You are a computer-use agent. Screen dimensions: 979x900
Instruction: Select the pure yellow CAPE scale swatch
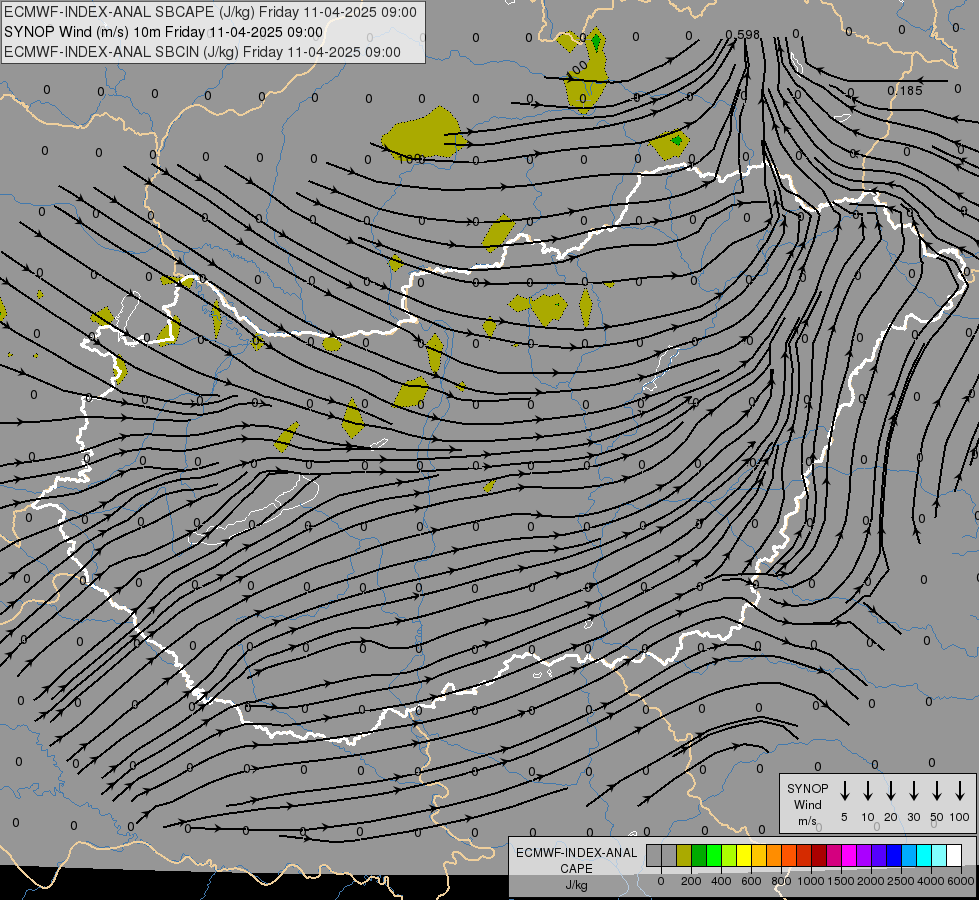[x=744, y=856]
